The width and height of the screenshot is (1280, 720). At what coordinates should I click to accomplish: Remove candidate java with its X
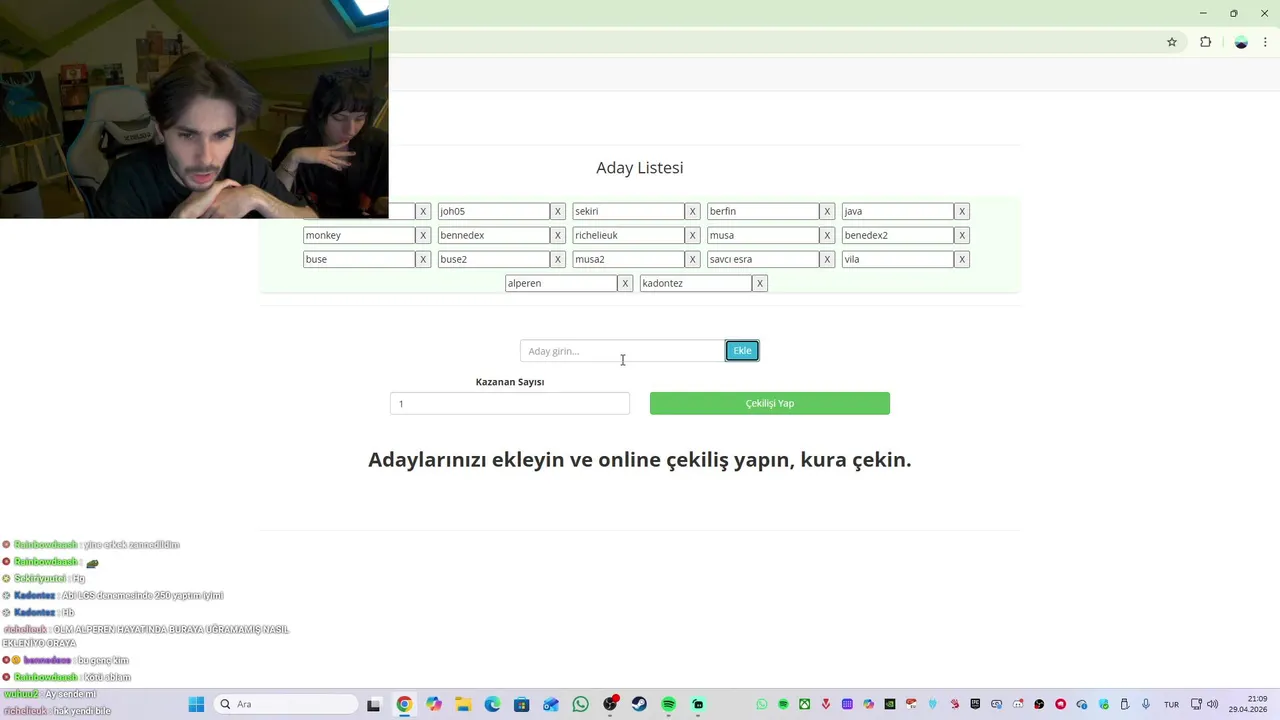pos(962,211)
